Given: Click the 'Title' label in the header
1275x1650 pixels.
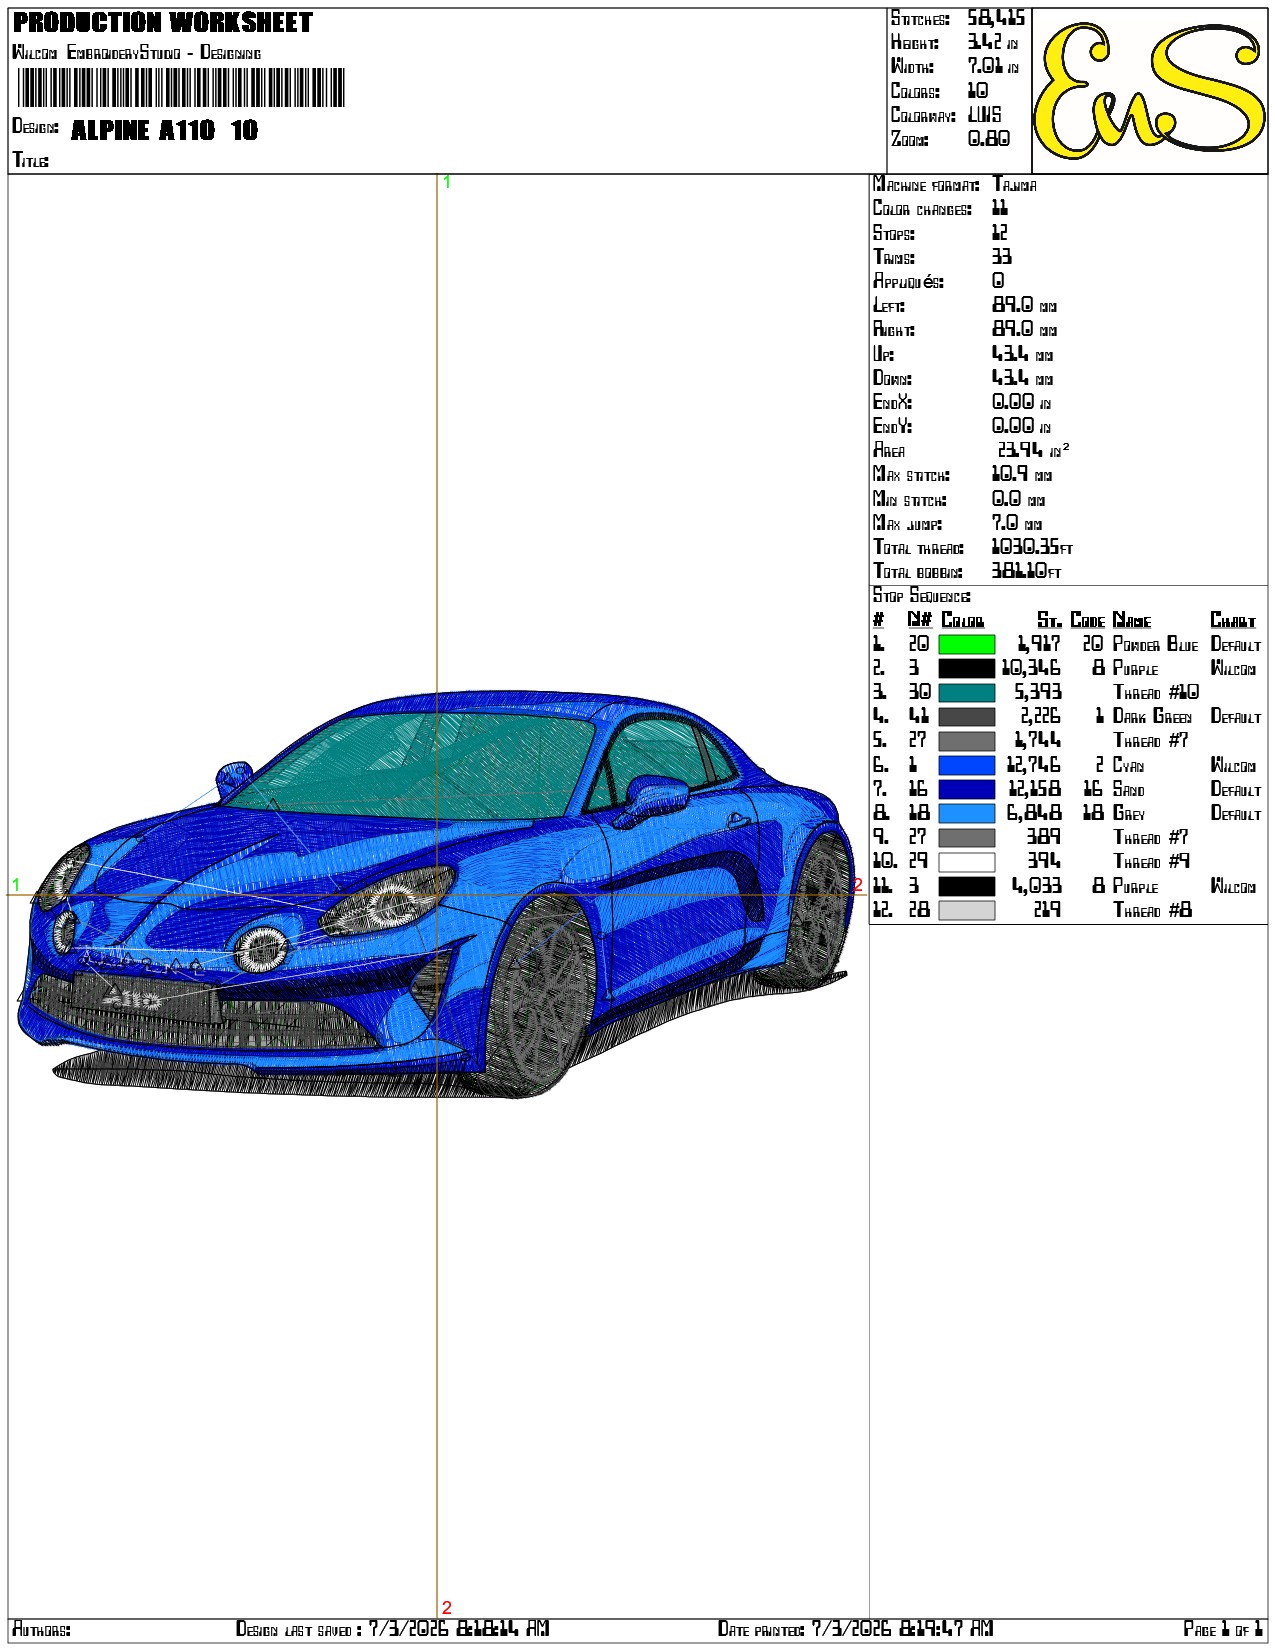Looking at the screenshot, I should 30,160.
